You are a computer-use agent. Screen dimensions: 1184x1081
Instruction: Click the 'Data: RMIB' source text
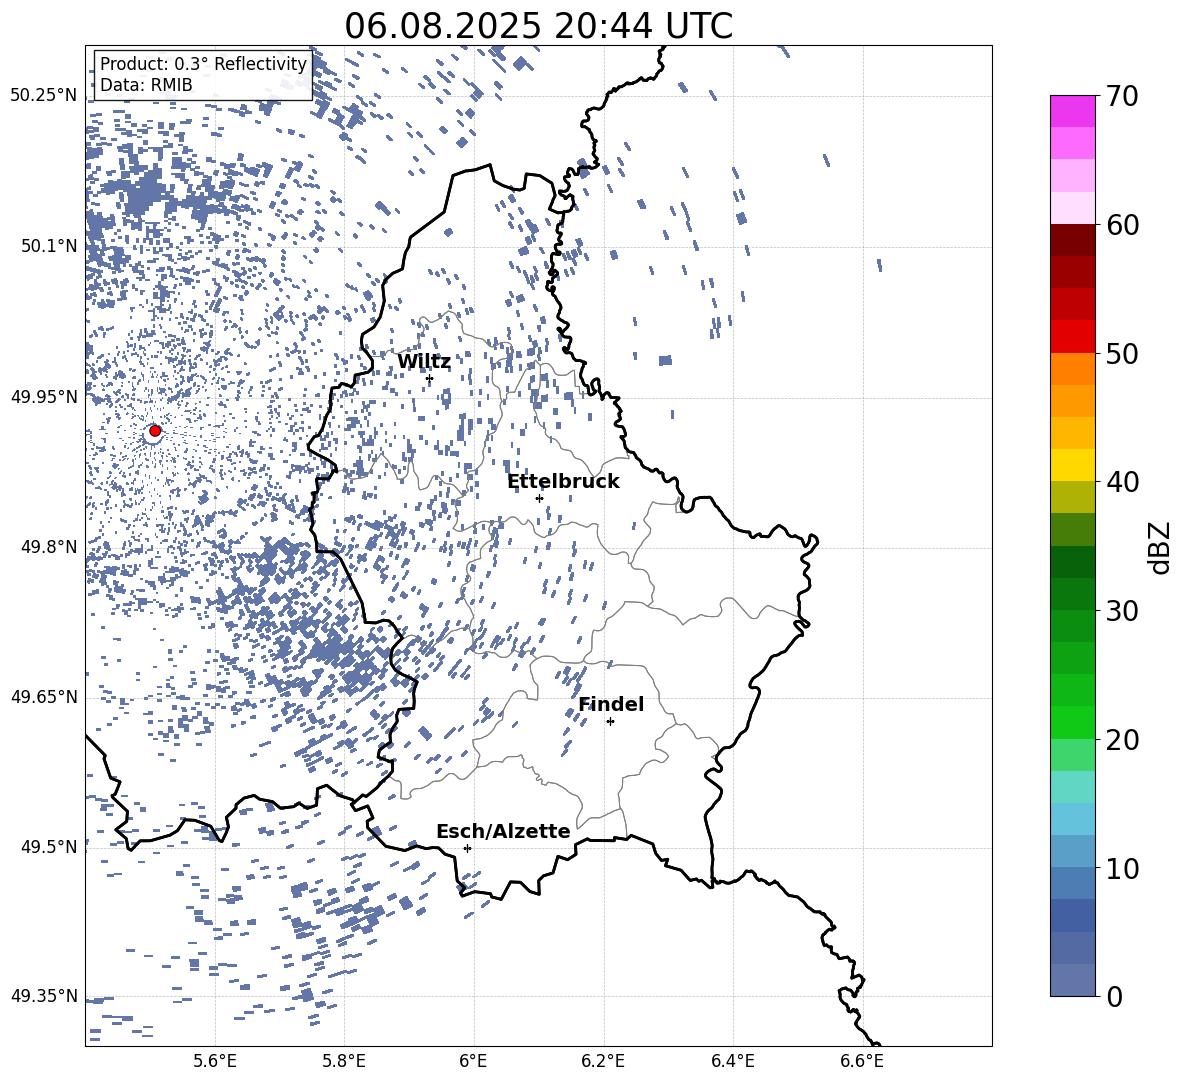pyautogui.click(x=146, y=85)
